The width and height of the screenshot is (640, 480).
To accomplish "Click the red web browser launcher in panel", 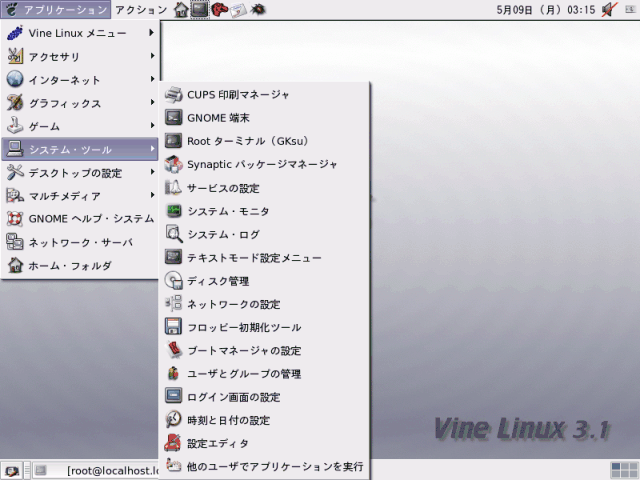I will click(220, 9).
